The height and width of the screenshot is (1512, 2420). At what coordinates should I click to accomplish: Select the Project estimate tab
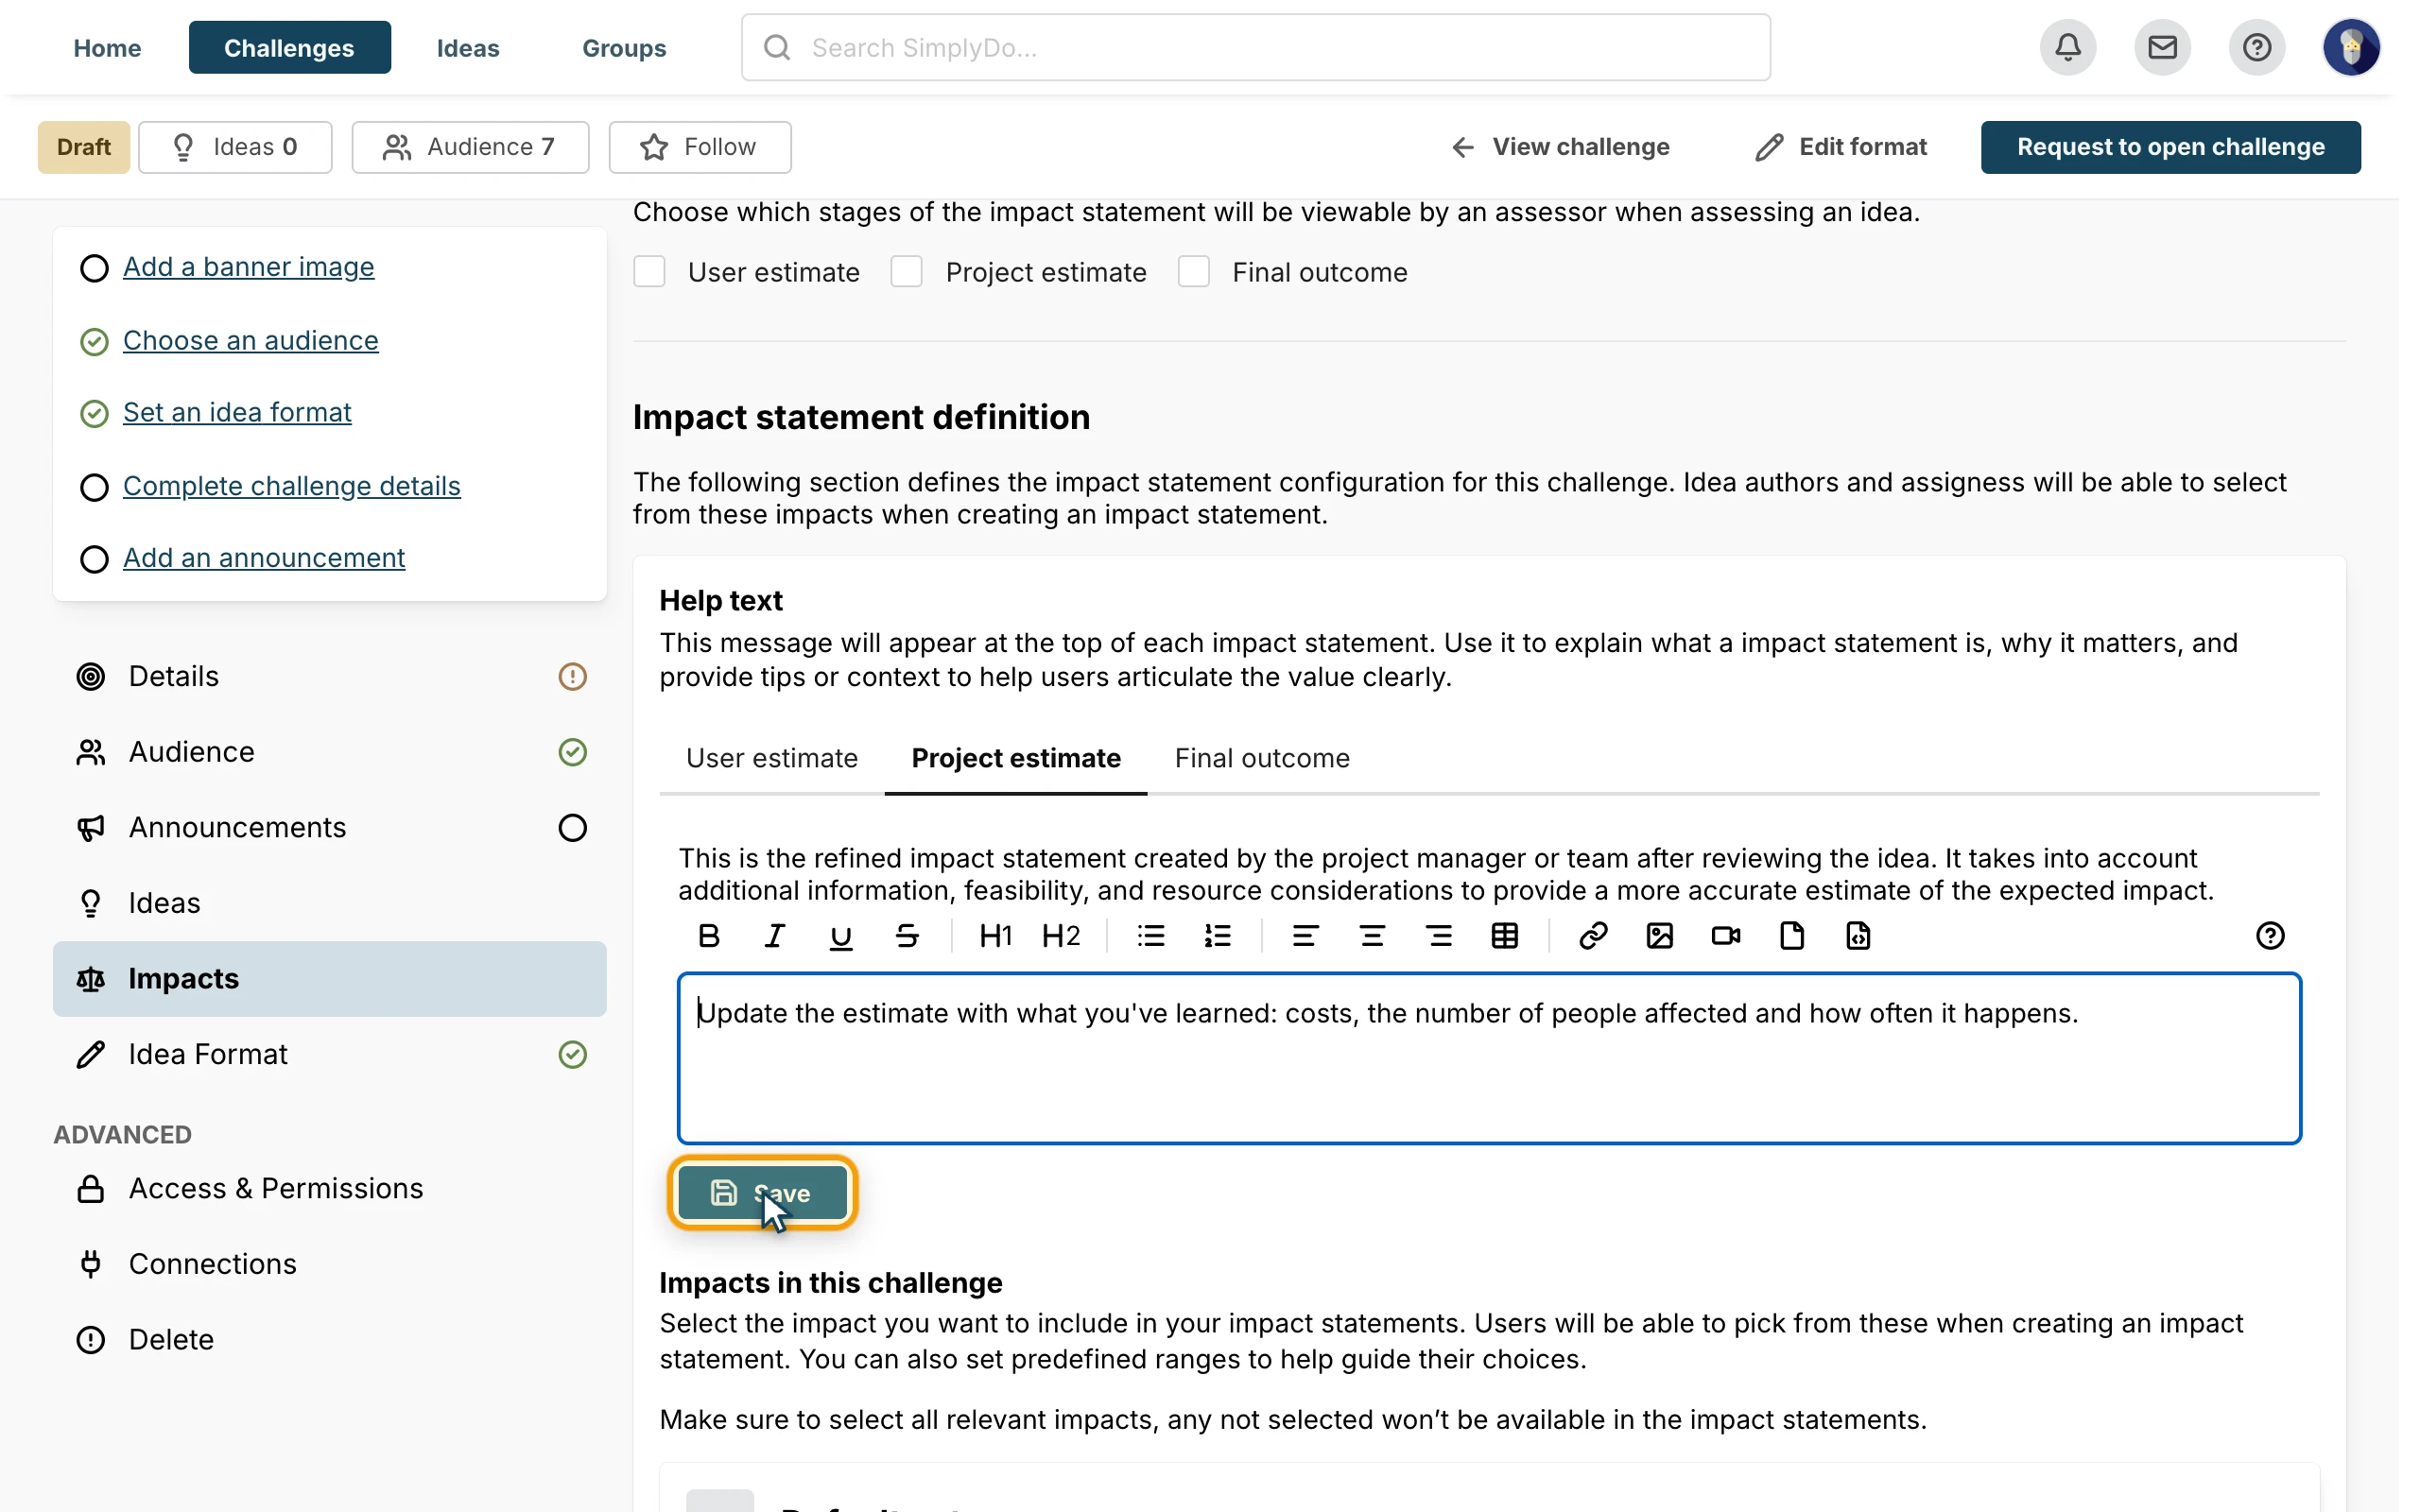pyautogui.click(x=1016, y=758)
